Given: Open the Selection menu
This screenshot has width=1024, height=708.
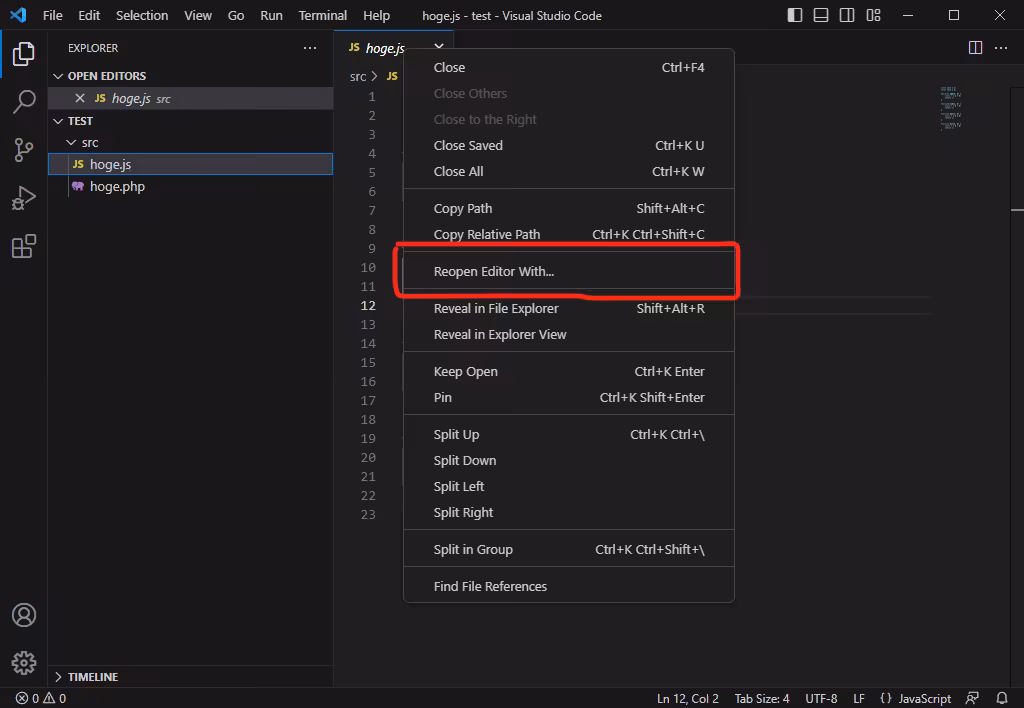Looking at the screenshot, I should click(x=142, y=15).
